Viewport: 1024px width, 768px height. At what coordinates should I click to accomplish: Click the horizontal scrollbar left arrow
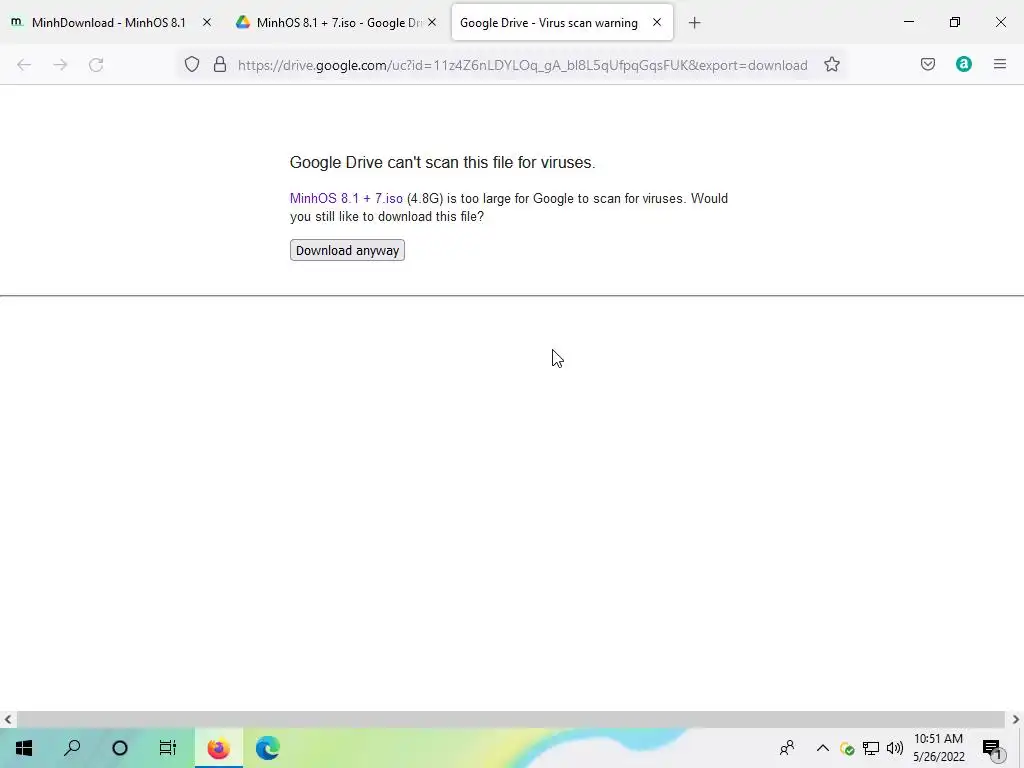tap(8, 719)
